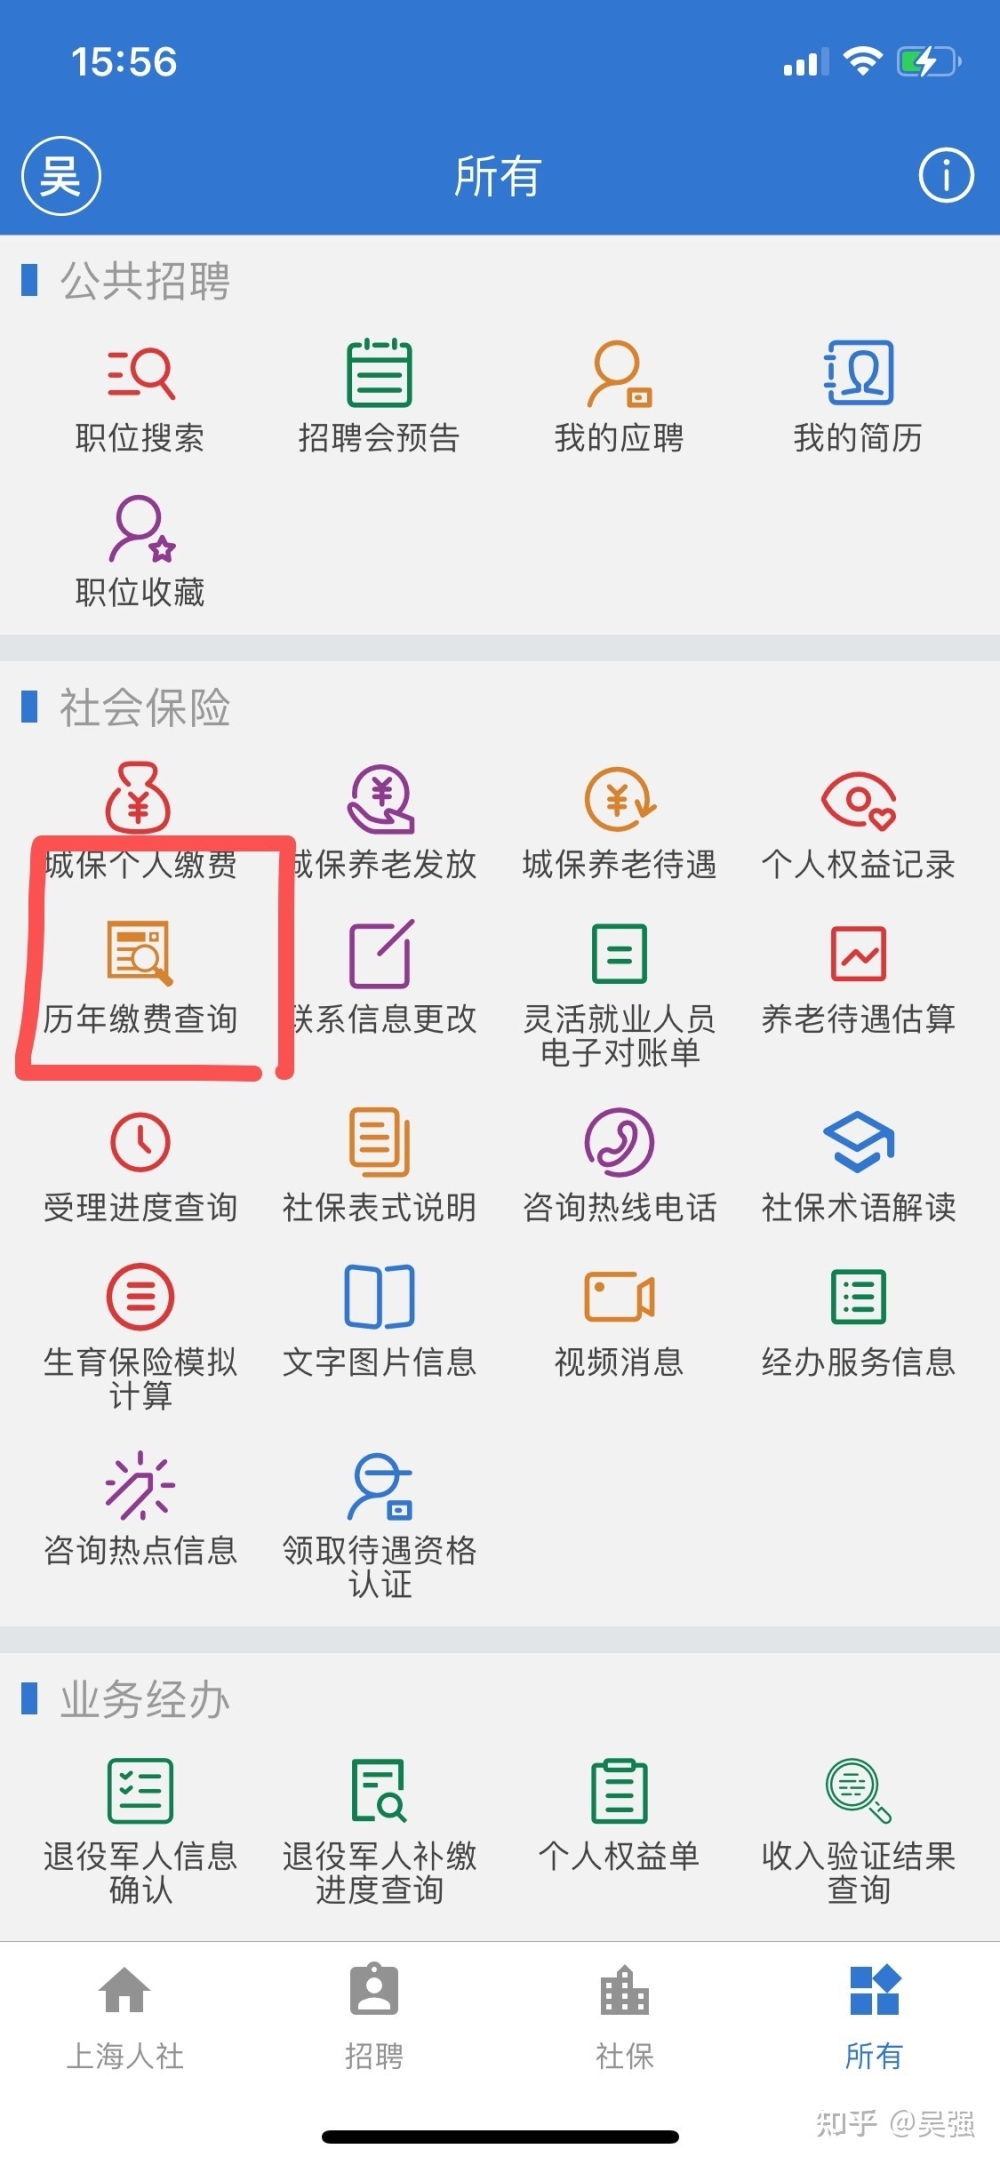Tap 受理进度查询 clock icon
Image resolution: width=1000 pixels, height=2165 pixels.
[x=140, y=1141]
